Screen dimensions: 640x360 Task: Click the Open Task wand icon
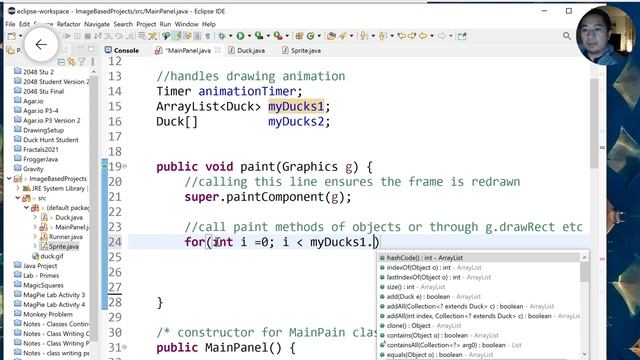(342, 36)
